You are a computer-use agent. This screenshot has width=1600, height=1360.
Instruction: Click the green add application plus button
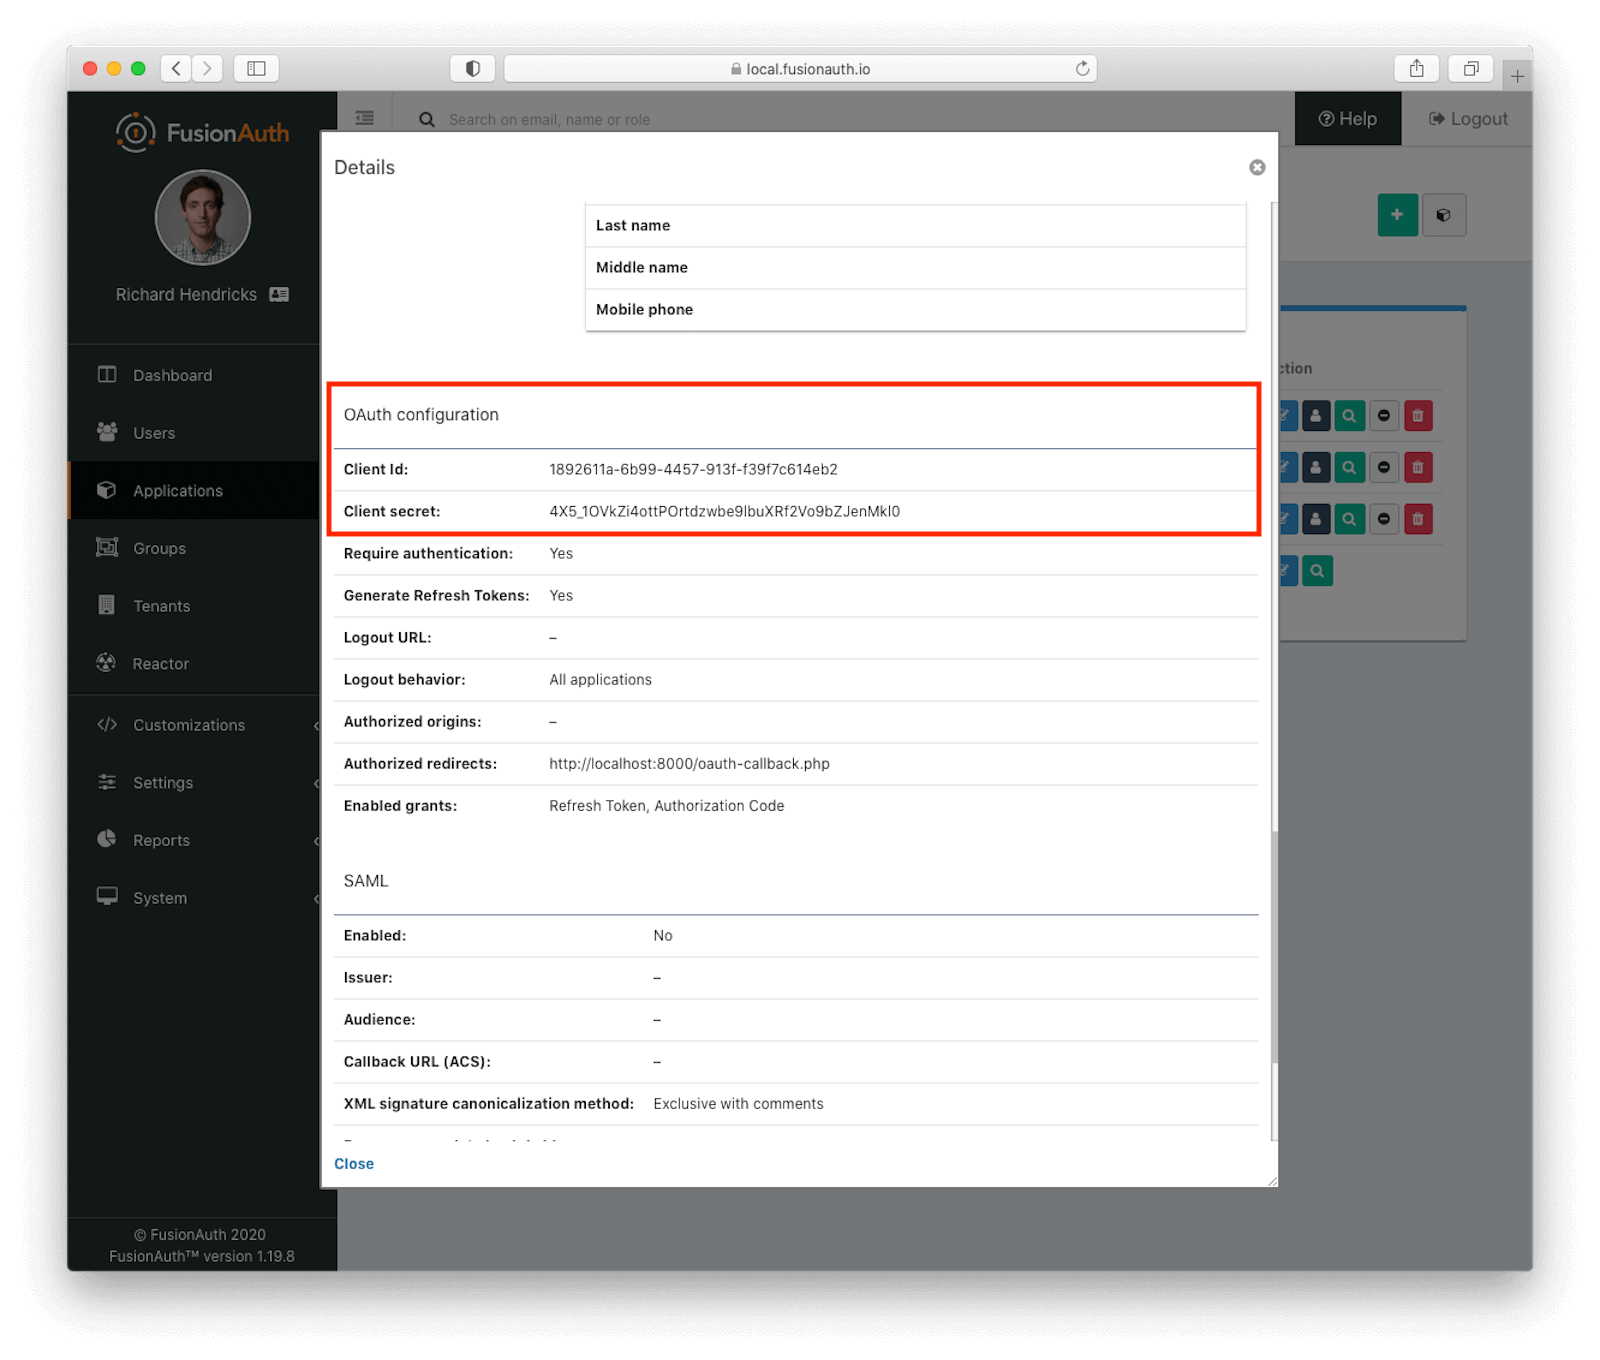point(1397,215)
